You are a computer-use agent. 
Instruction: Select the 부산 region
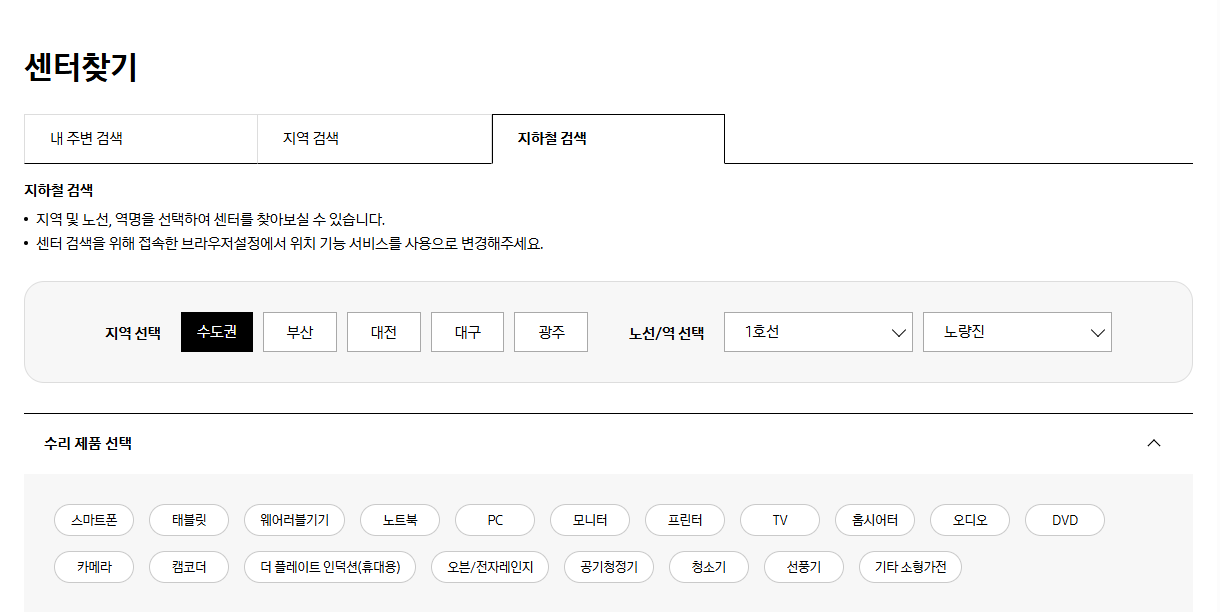tap(299, 331)
